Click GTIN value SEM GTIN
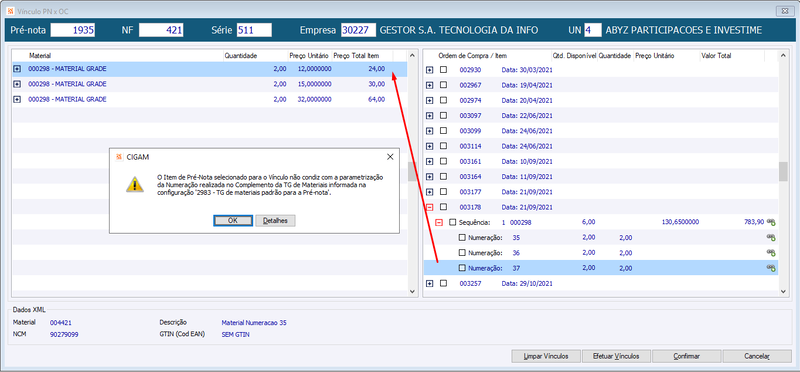The width and height of the screenshot is (800, 372). point(236,335)
